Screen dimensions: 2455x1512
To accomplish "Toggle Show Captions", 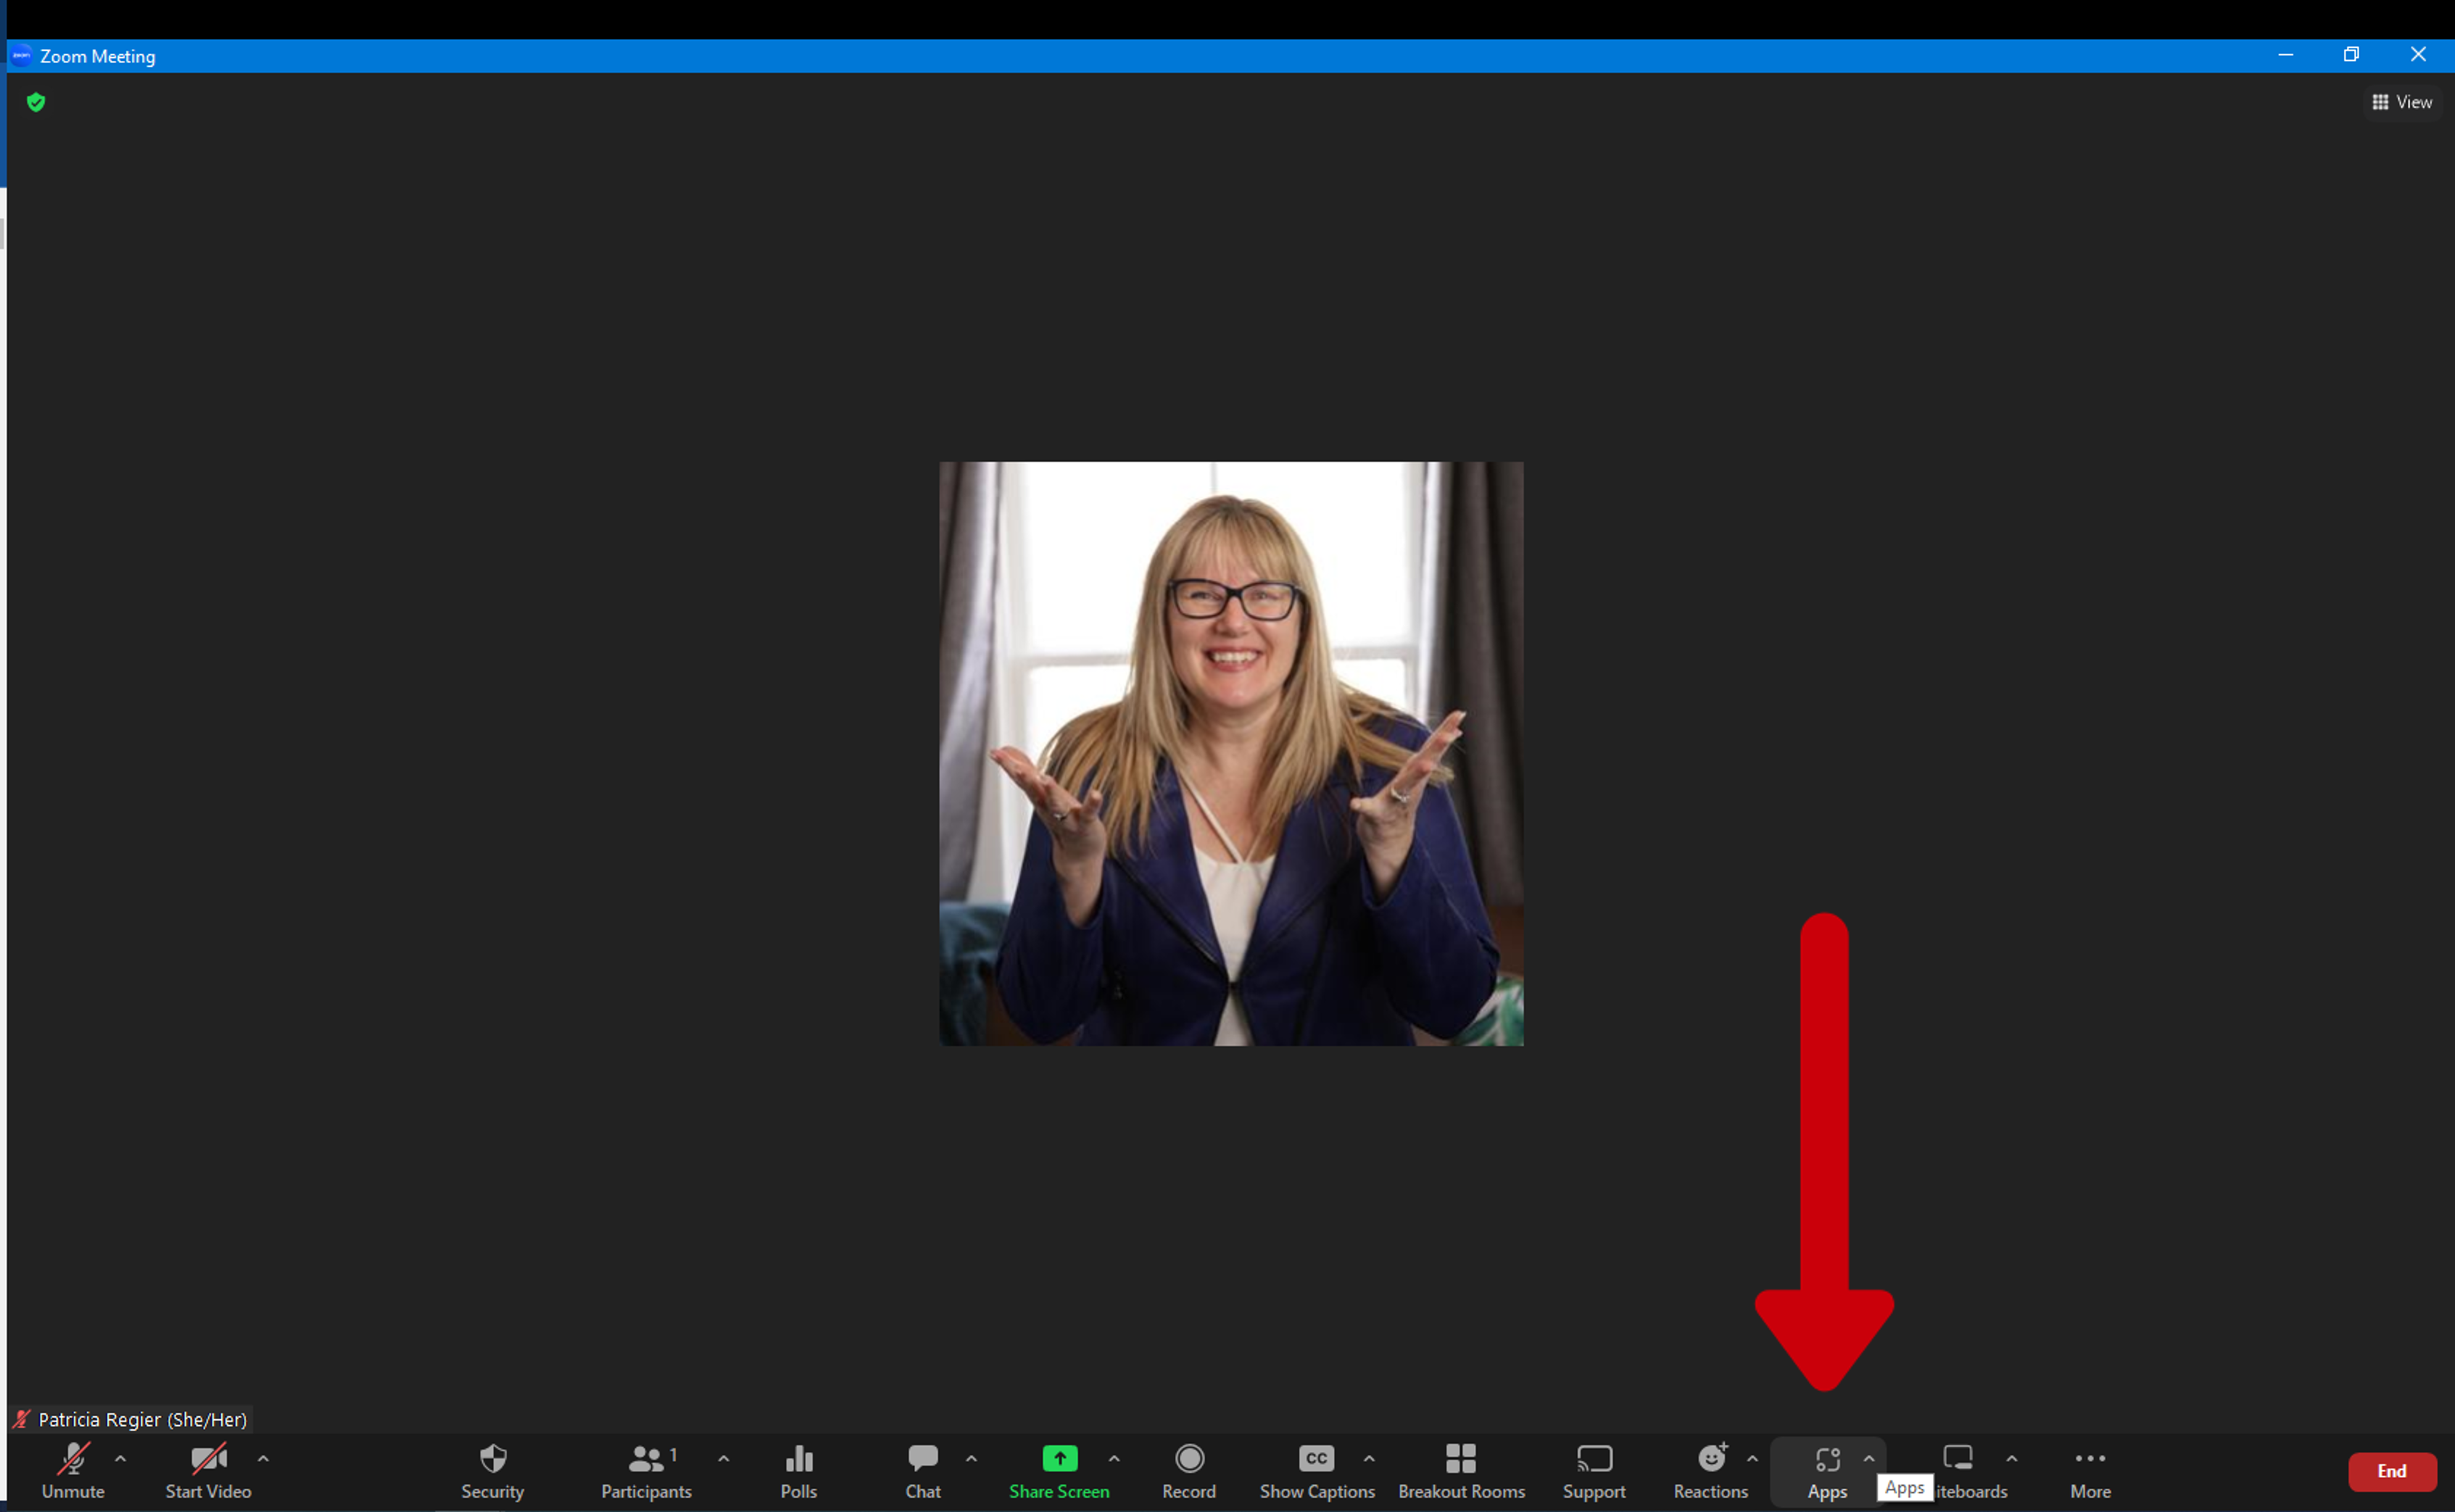I will click(x=1316, y=1471).
